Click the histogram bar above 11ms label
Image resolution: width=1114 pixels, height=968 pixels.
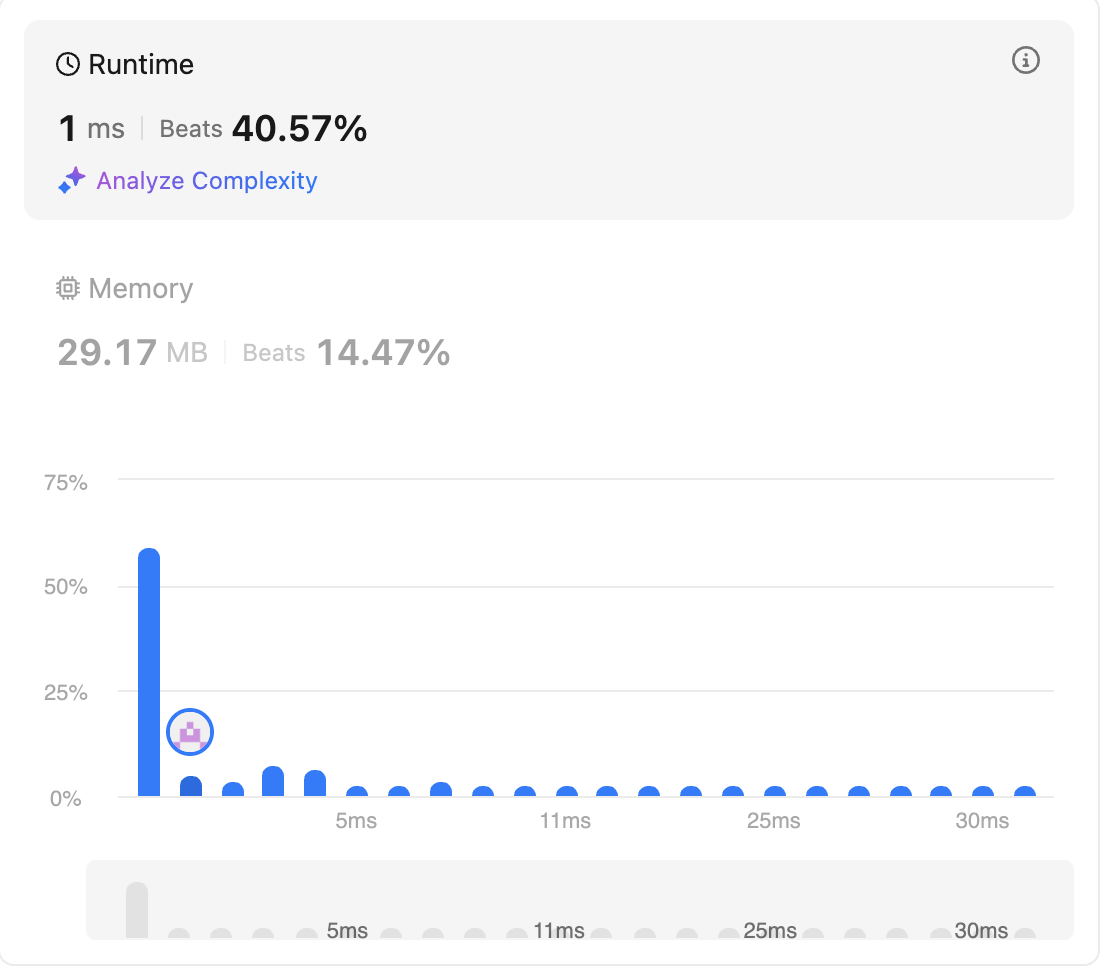pyautogui.click(x=567, y=791)
